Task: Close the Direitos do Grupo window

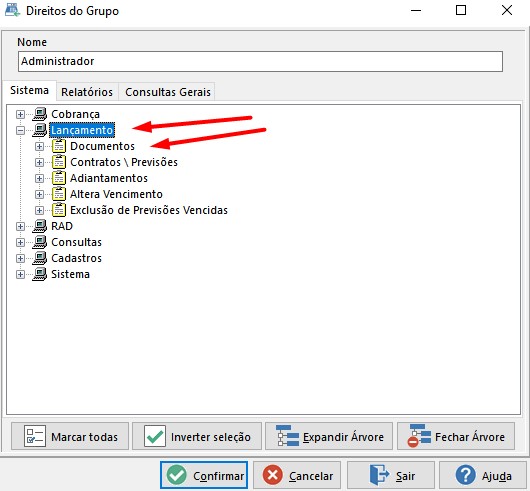Action: coord(507,10)
